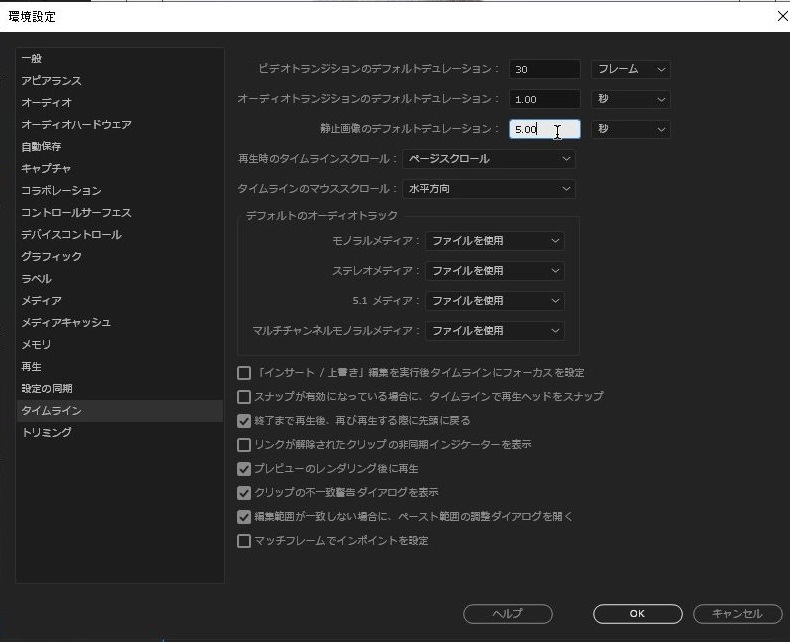Go to トリミング settings category
Viewport: 790px width, 642px height.
[47, 433]
